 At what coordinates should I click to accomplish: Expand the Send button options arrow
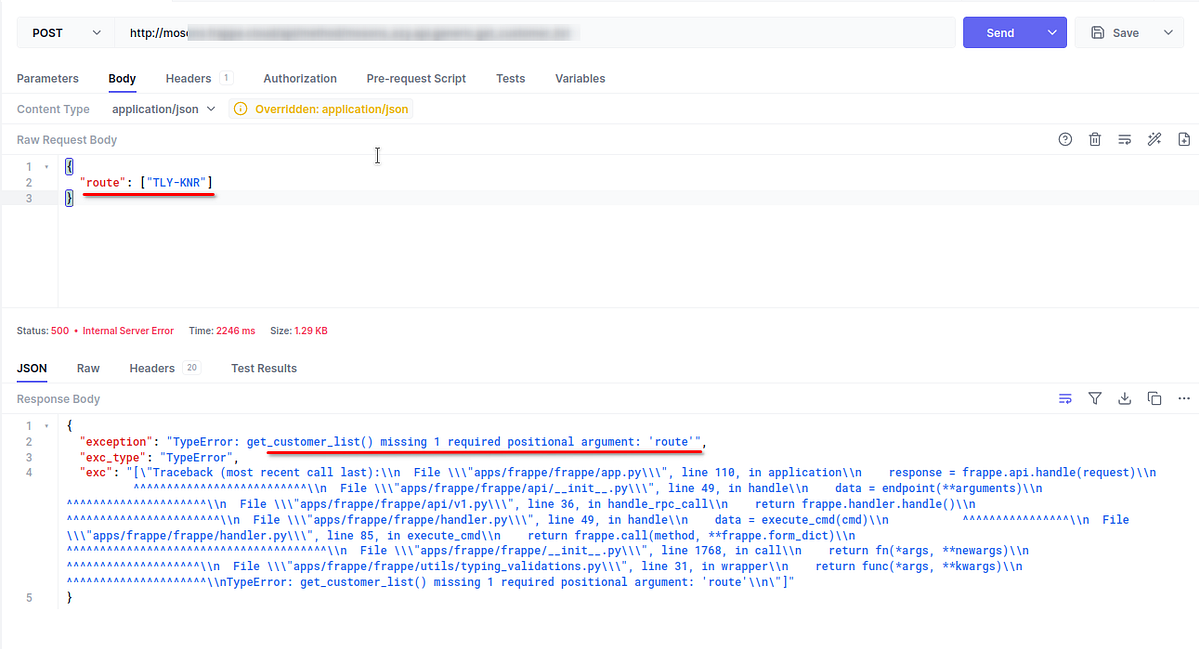point(1052,32)
